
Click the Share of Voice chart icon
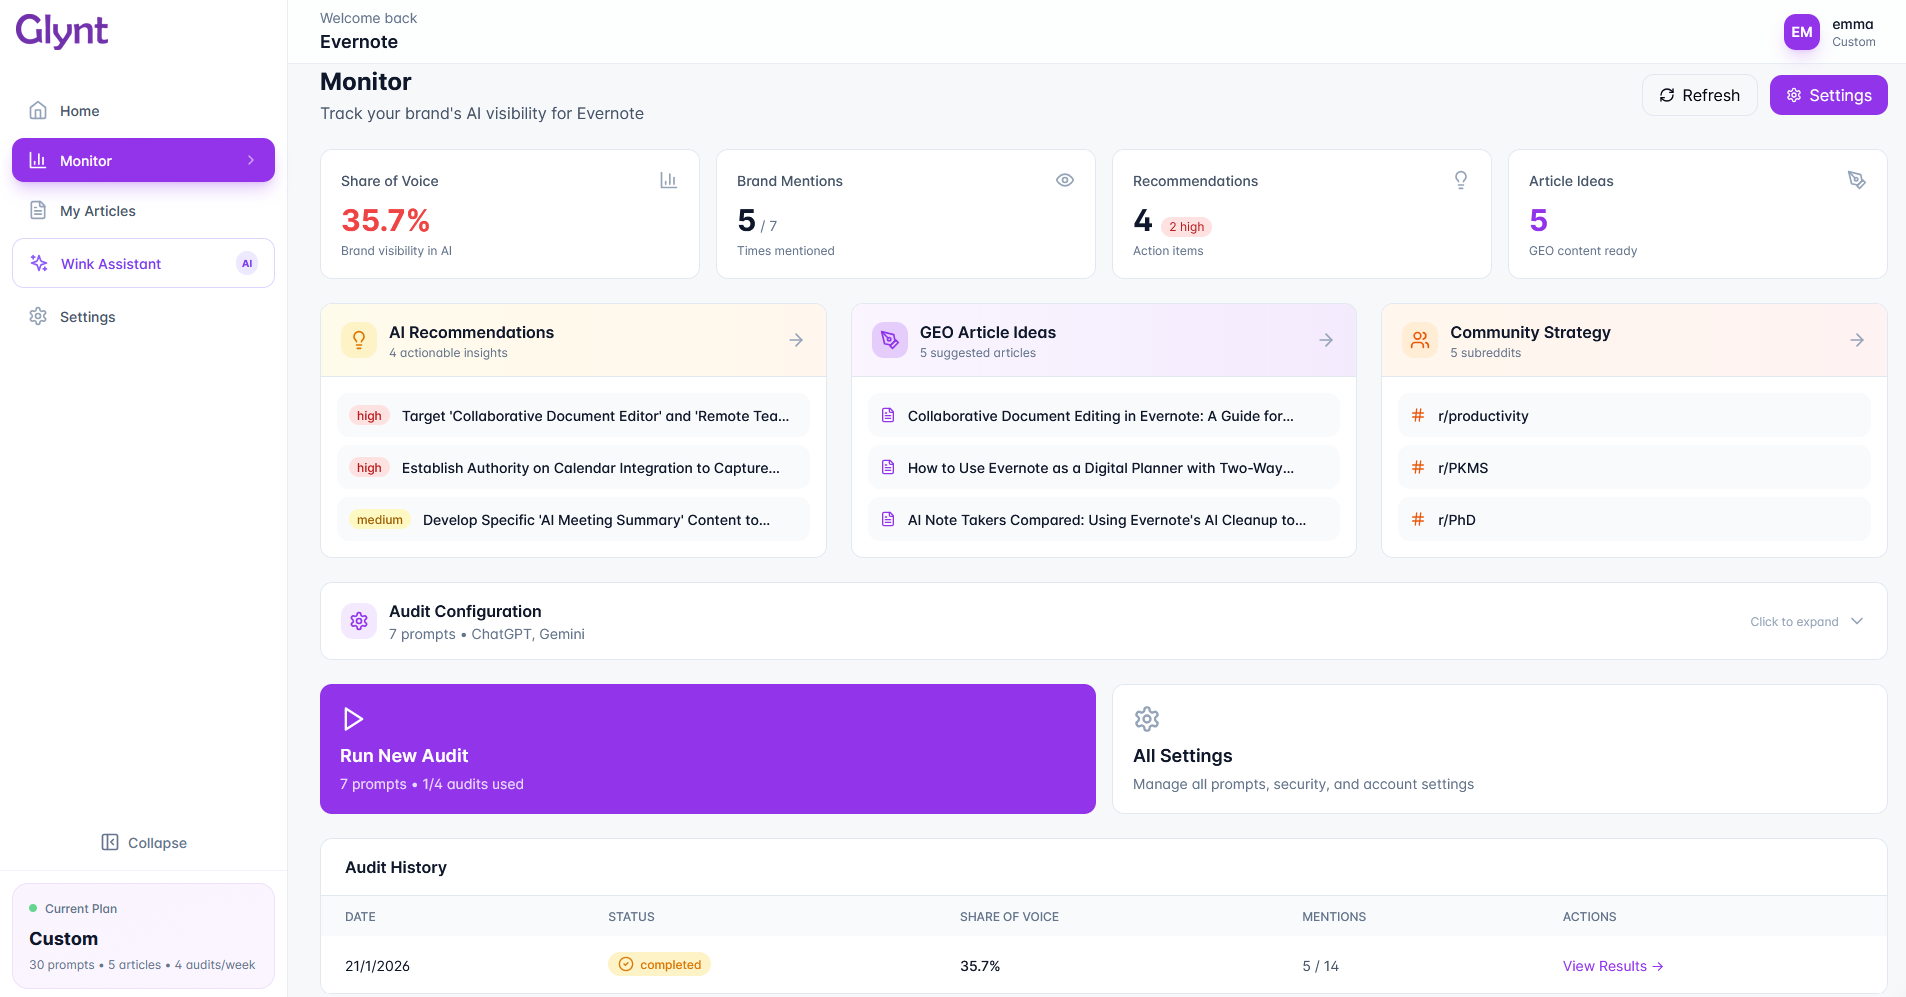tap(669, 180)
